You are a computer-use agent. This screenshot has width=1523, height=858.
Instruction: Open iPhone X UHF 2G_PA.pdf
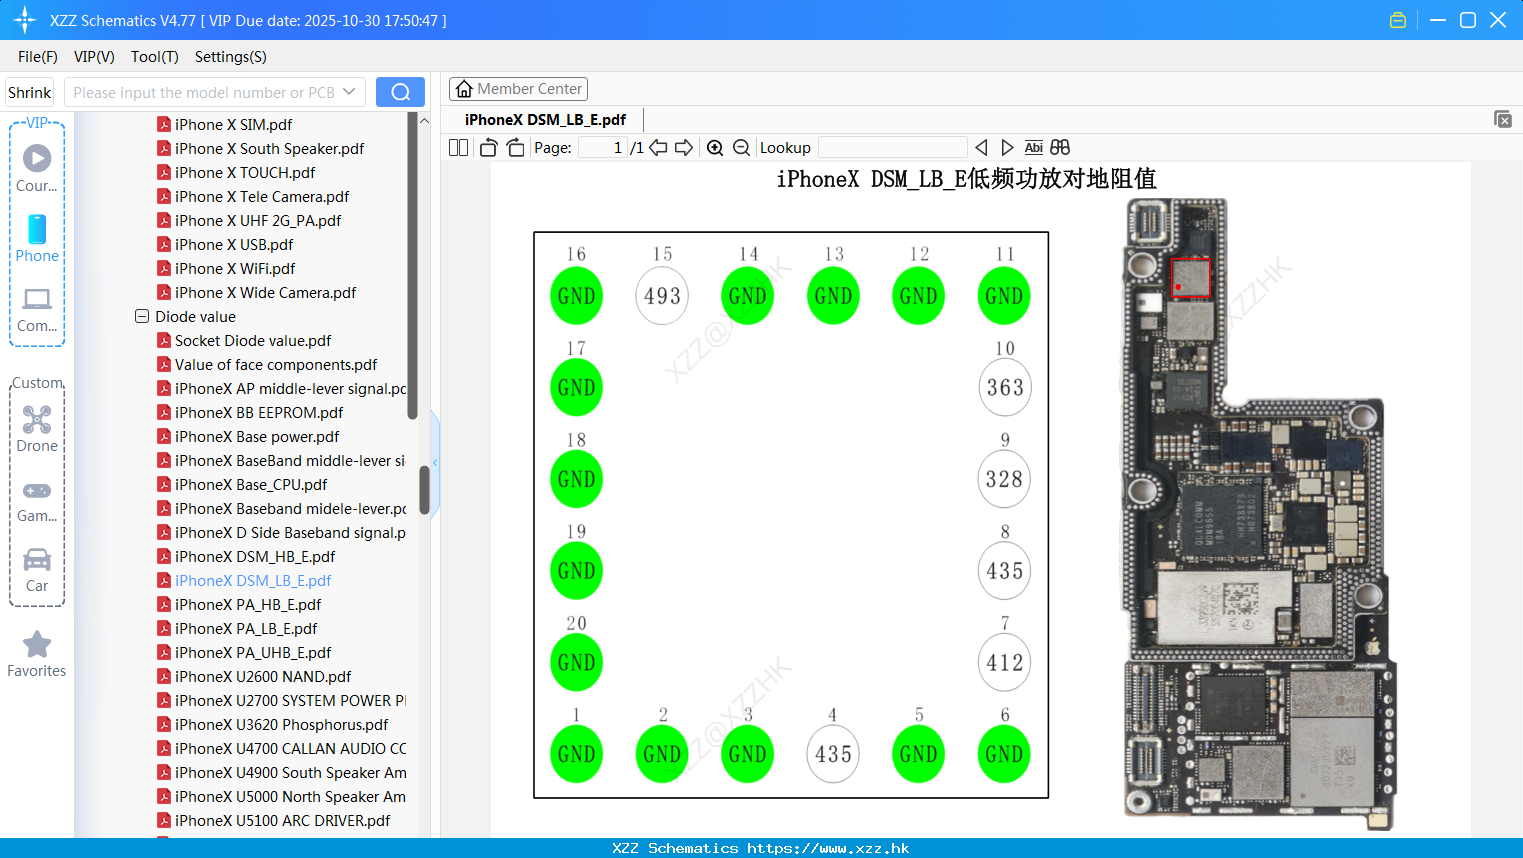[x=258, y=220]
